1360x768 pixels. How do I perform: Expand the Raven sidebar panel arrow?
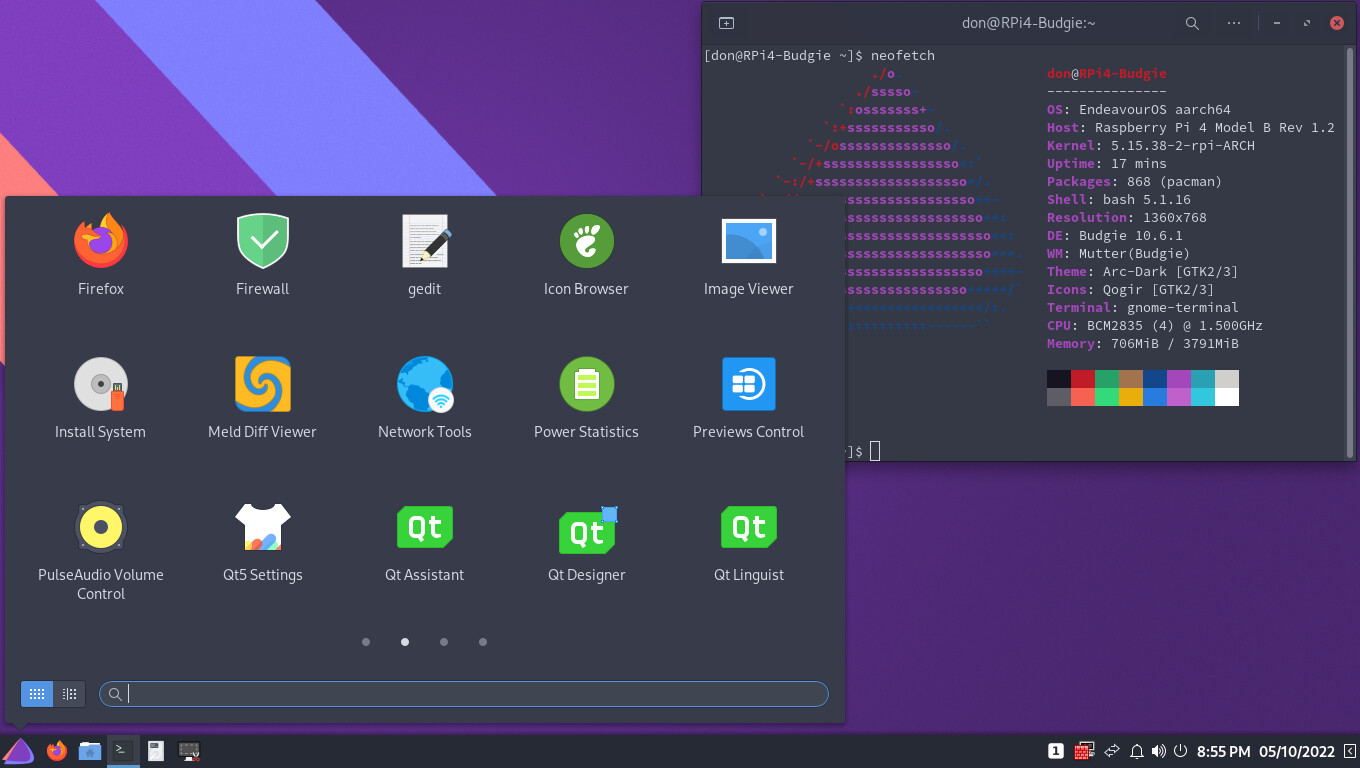tap(1348, 751)
